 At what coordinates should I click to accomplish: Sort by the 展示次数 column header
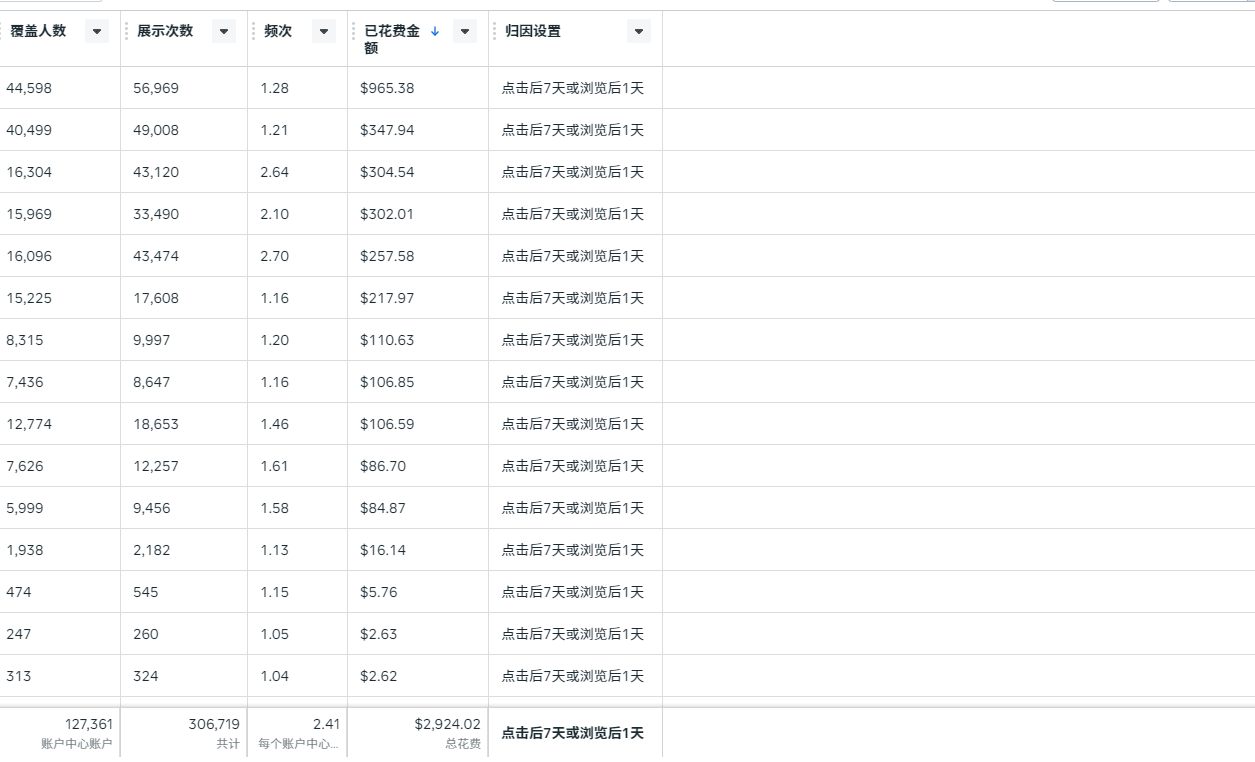(165, 31)
